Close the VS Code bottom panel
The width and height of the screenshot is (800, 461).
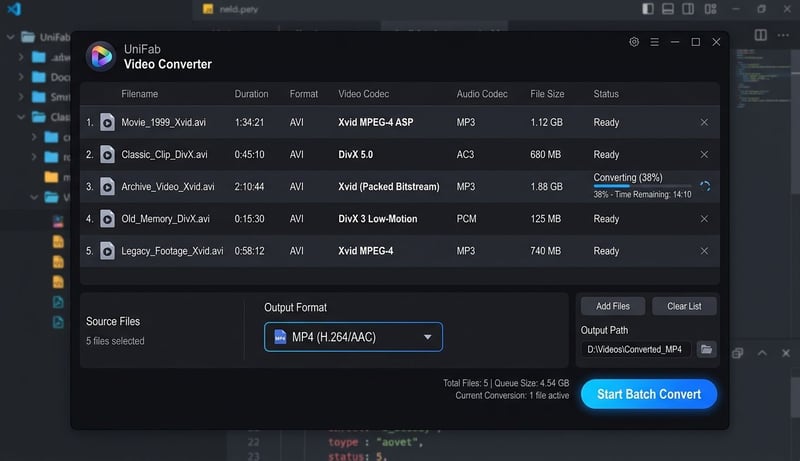click(x=786, y=353)
